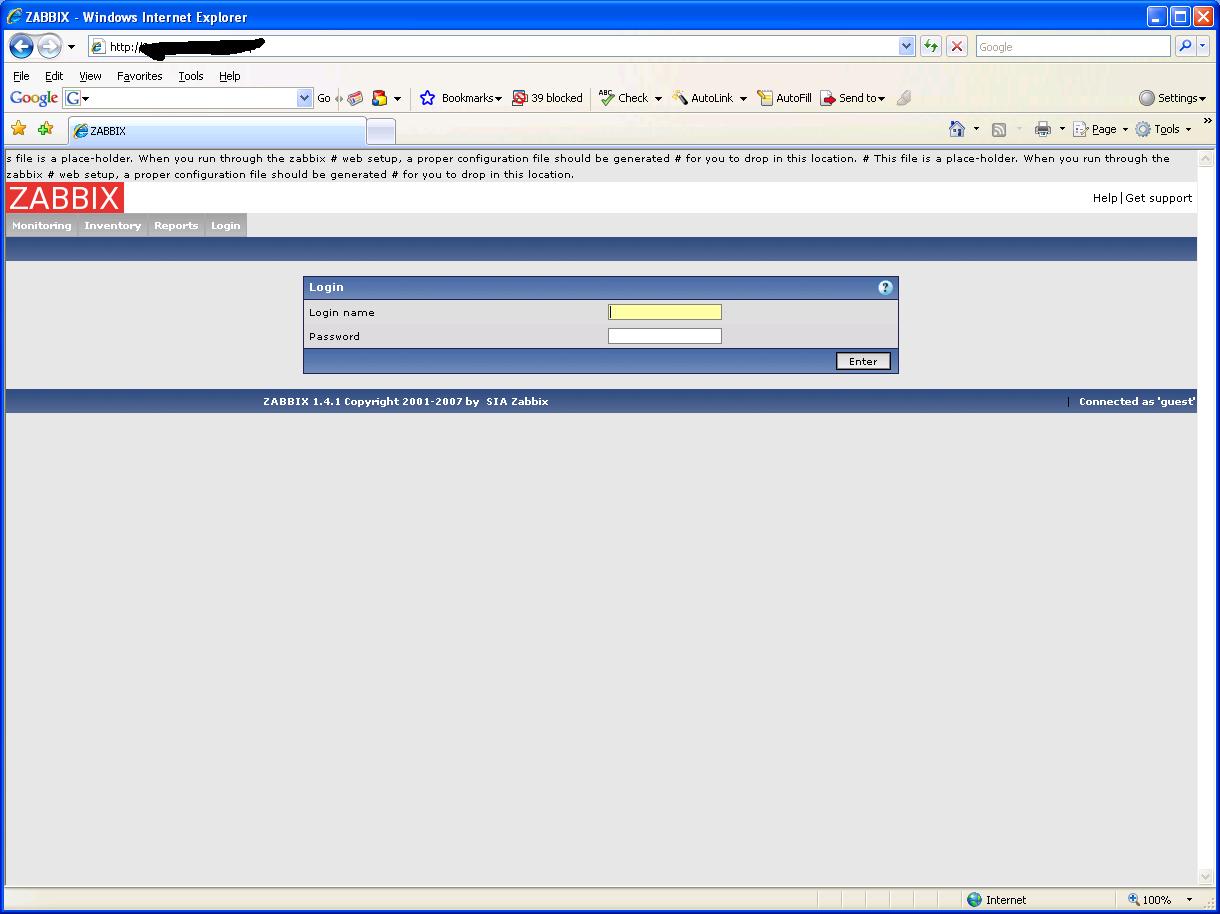
Task: Click the Print icon
Action: click(1043, 129)
